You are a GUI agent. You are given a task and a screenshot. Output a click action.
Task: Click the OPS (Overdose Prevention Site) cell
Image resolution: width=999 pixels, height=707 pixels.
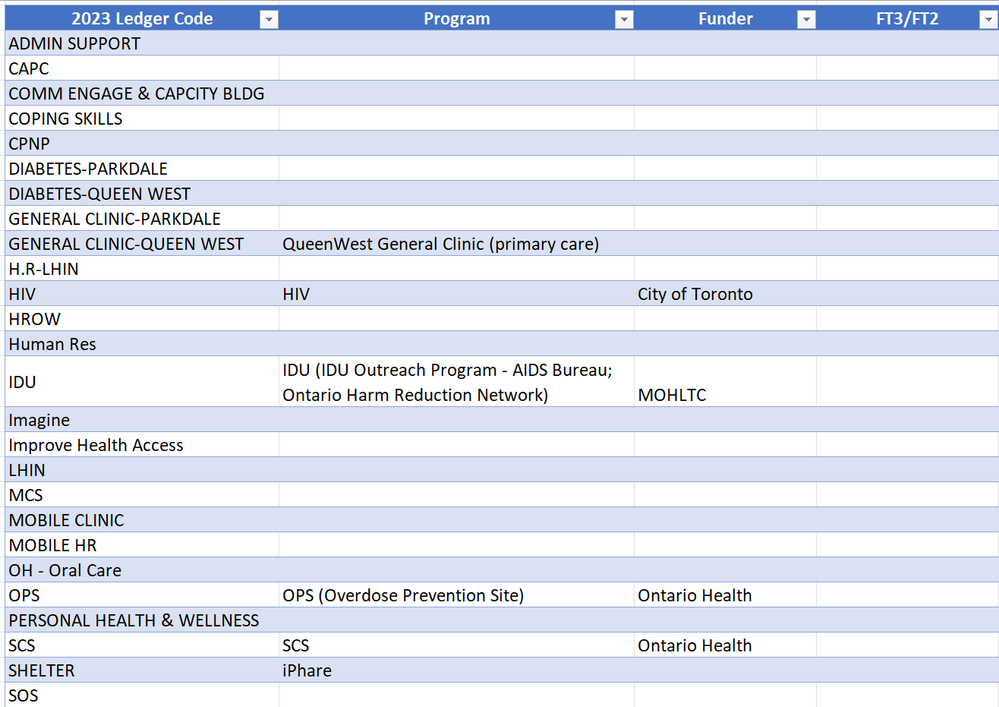tap(457, 595)
